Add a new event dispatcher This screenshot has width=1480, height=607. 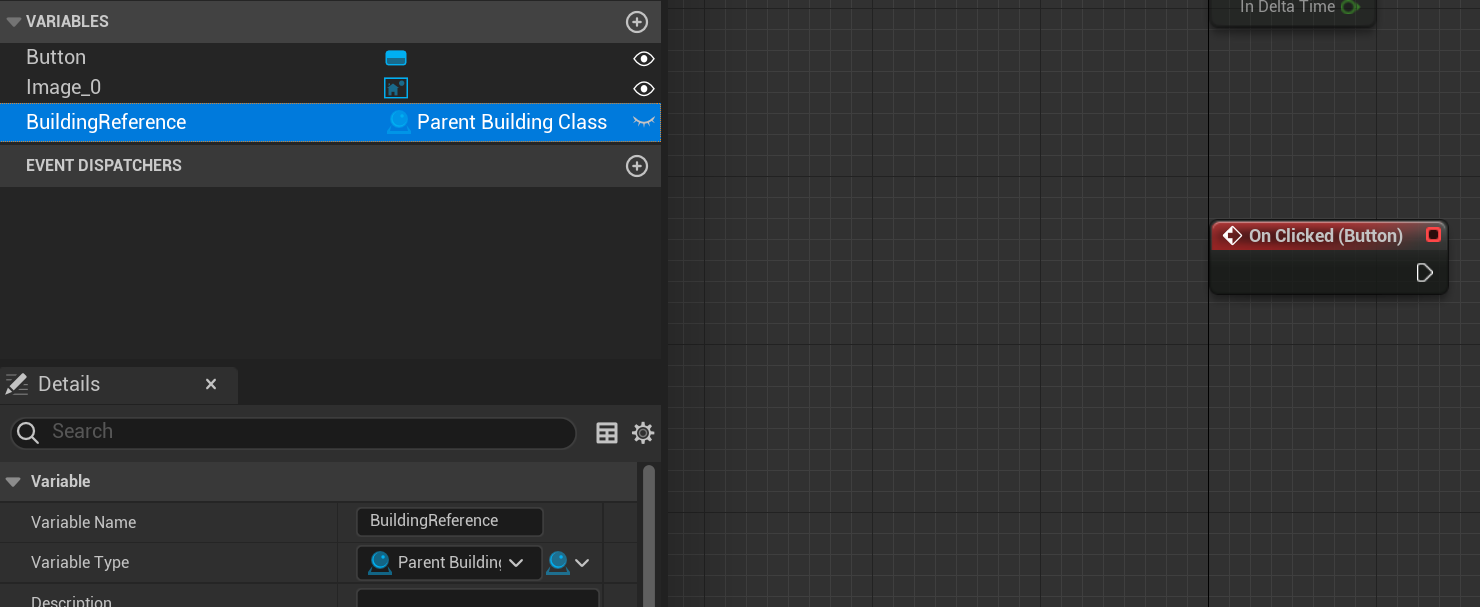(x=637, y=166)
